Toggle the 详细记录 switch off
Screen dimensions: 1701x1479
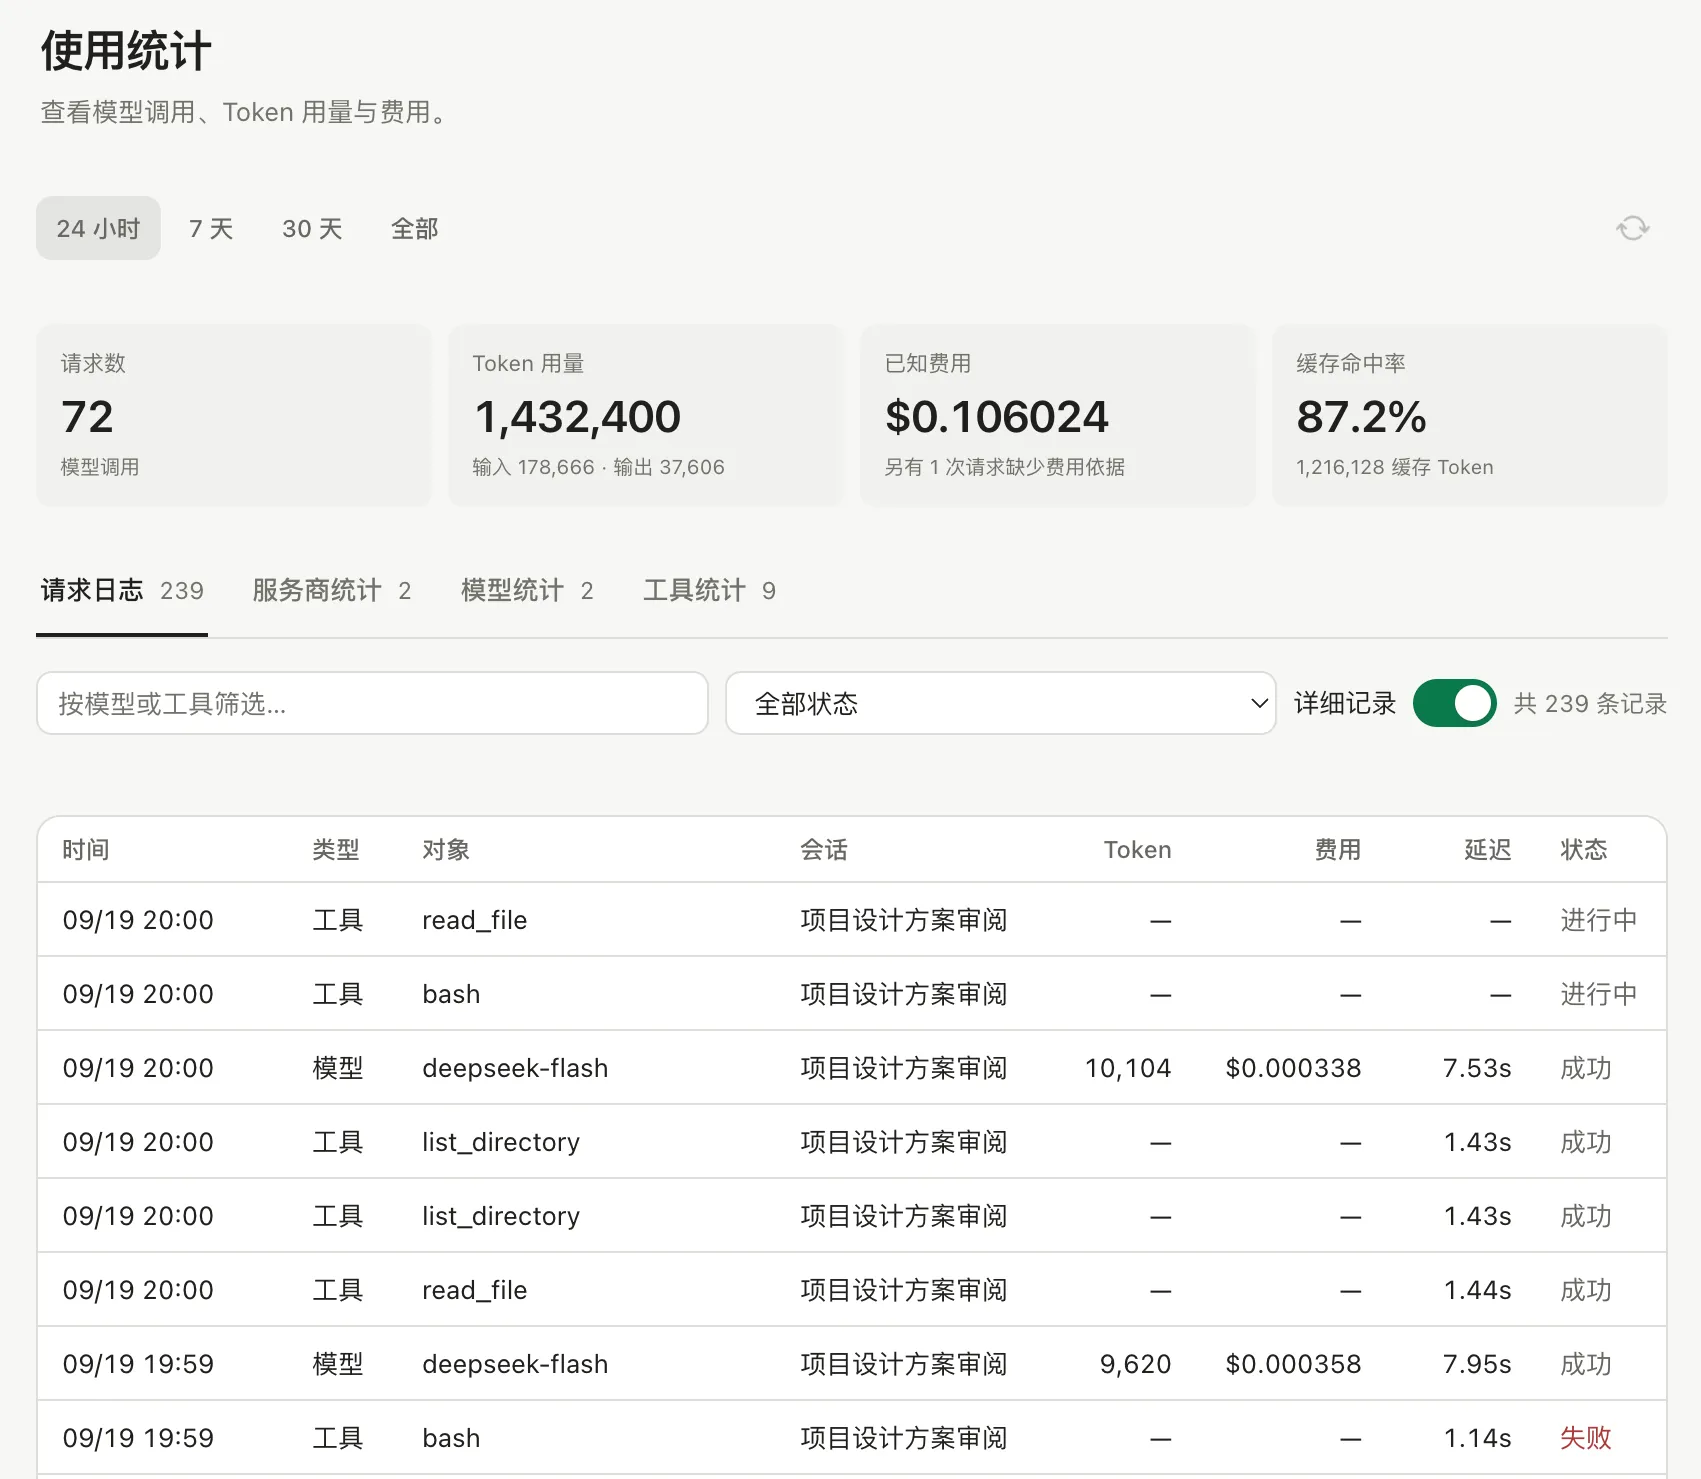point(1454,703)
